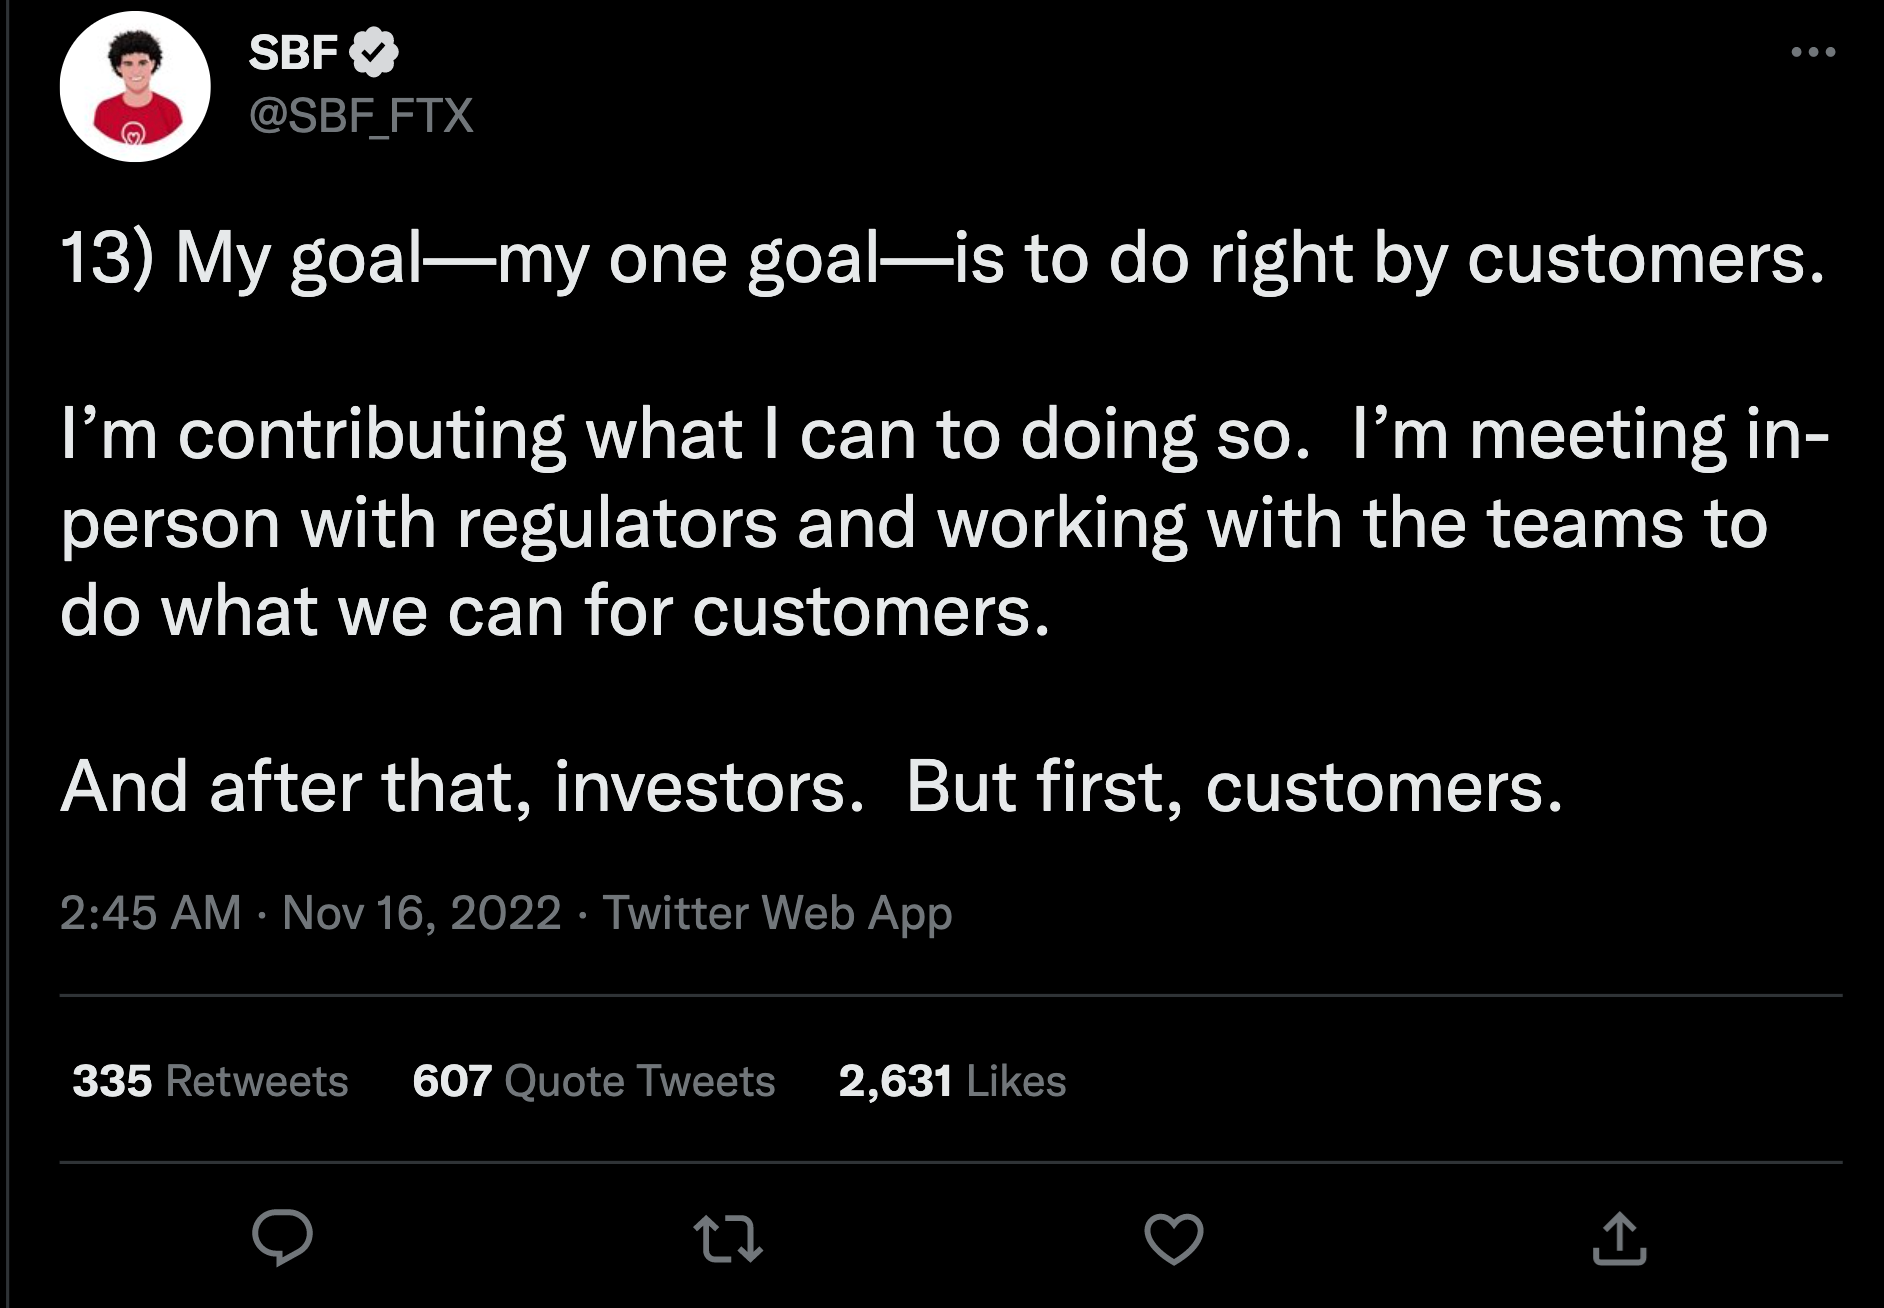The height and width of the screenshot is (1308, 1884).
Task: Open the SBF display name link
Action: pos(293,52)
